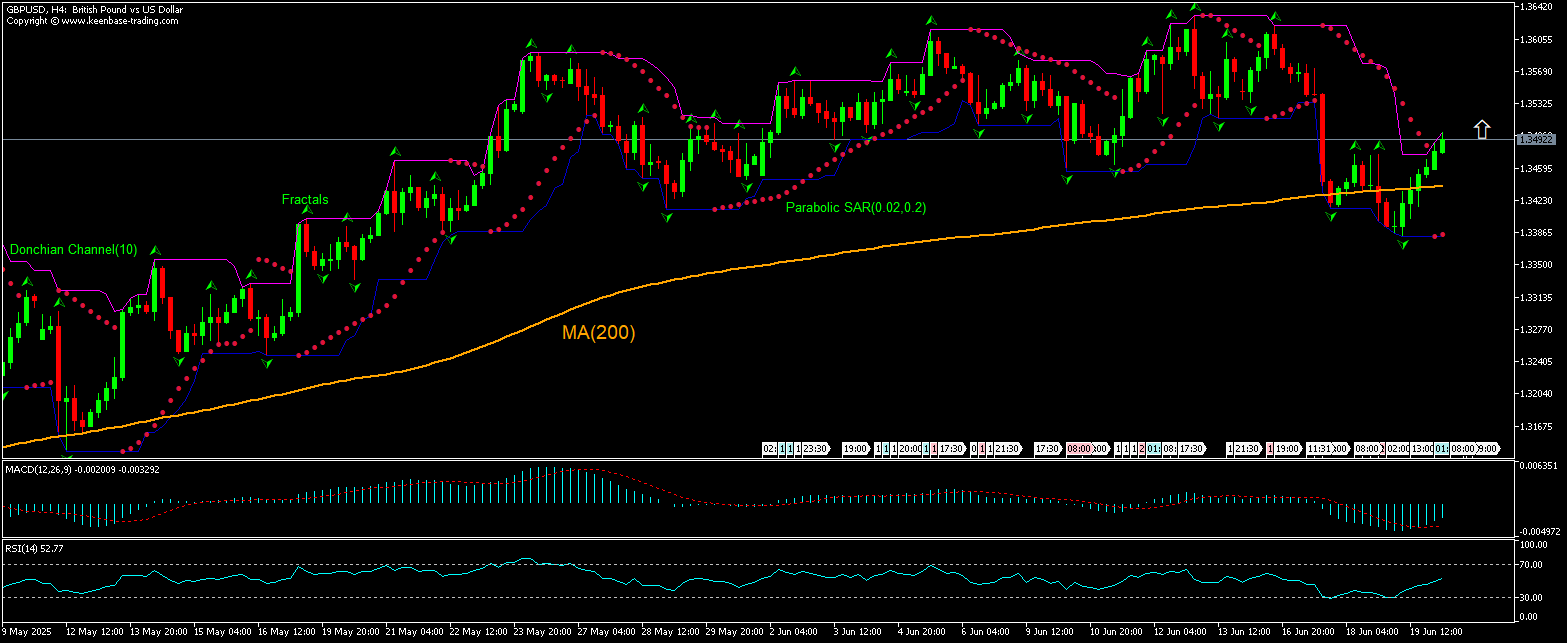Click the dashed RSI 70.00 level line

tap(700, 563)
